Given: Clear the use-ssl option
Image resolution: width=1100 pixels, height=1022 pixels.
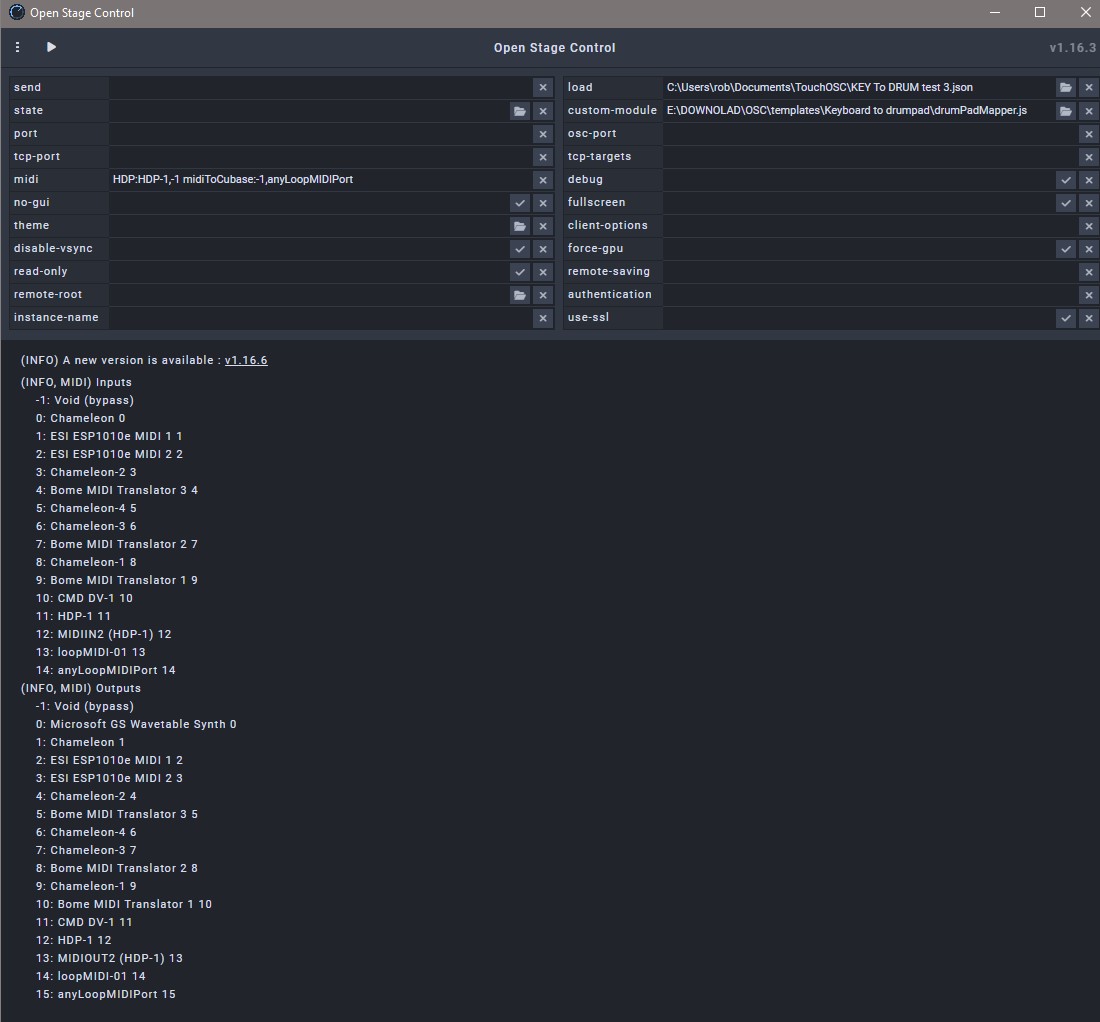Looking at the screenshot, I should tap(1088, 318).
